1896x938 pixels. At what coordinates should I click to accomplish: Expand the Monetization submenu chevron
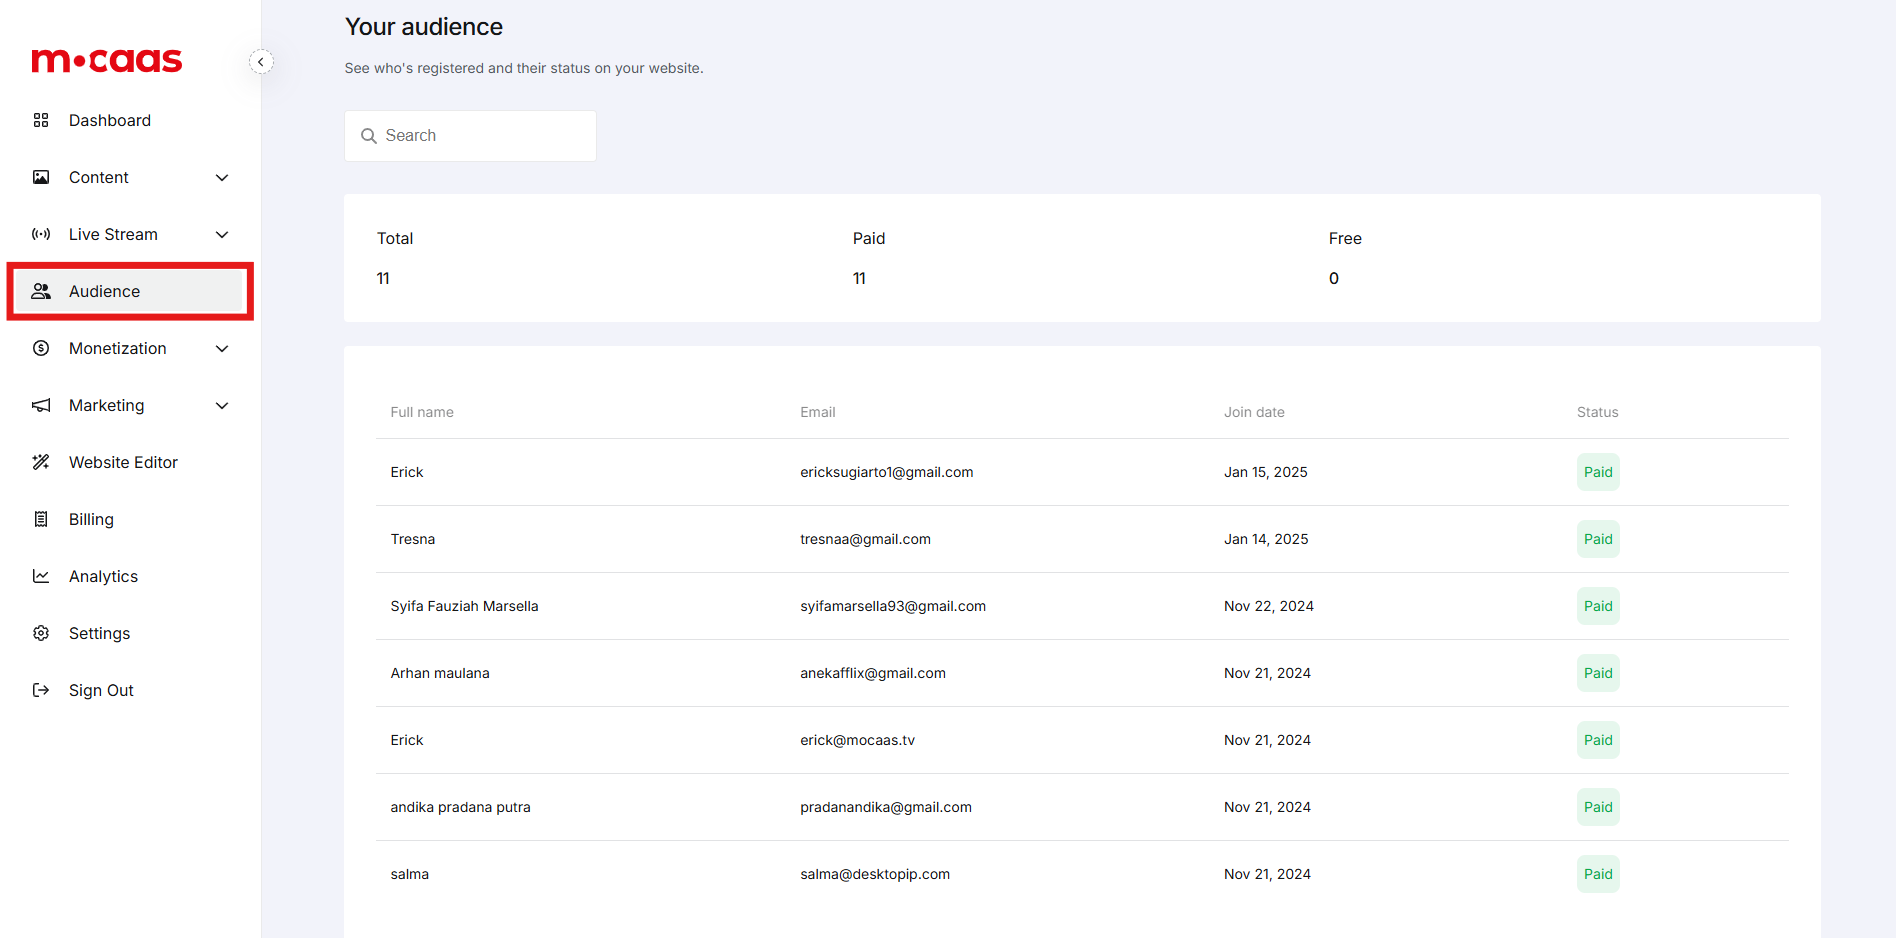click(x=222, y=349)
